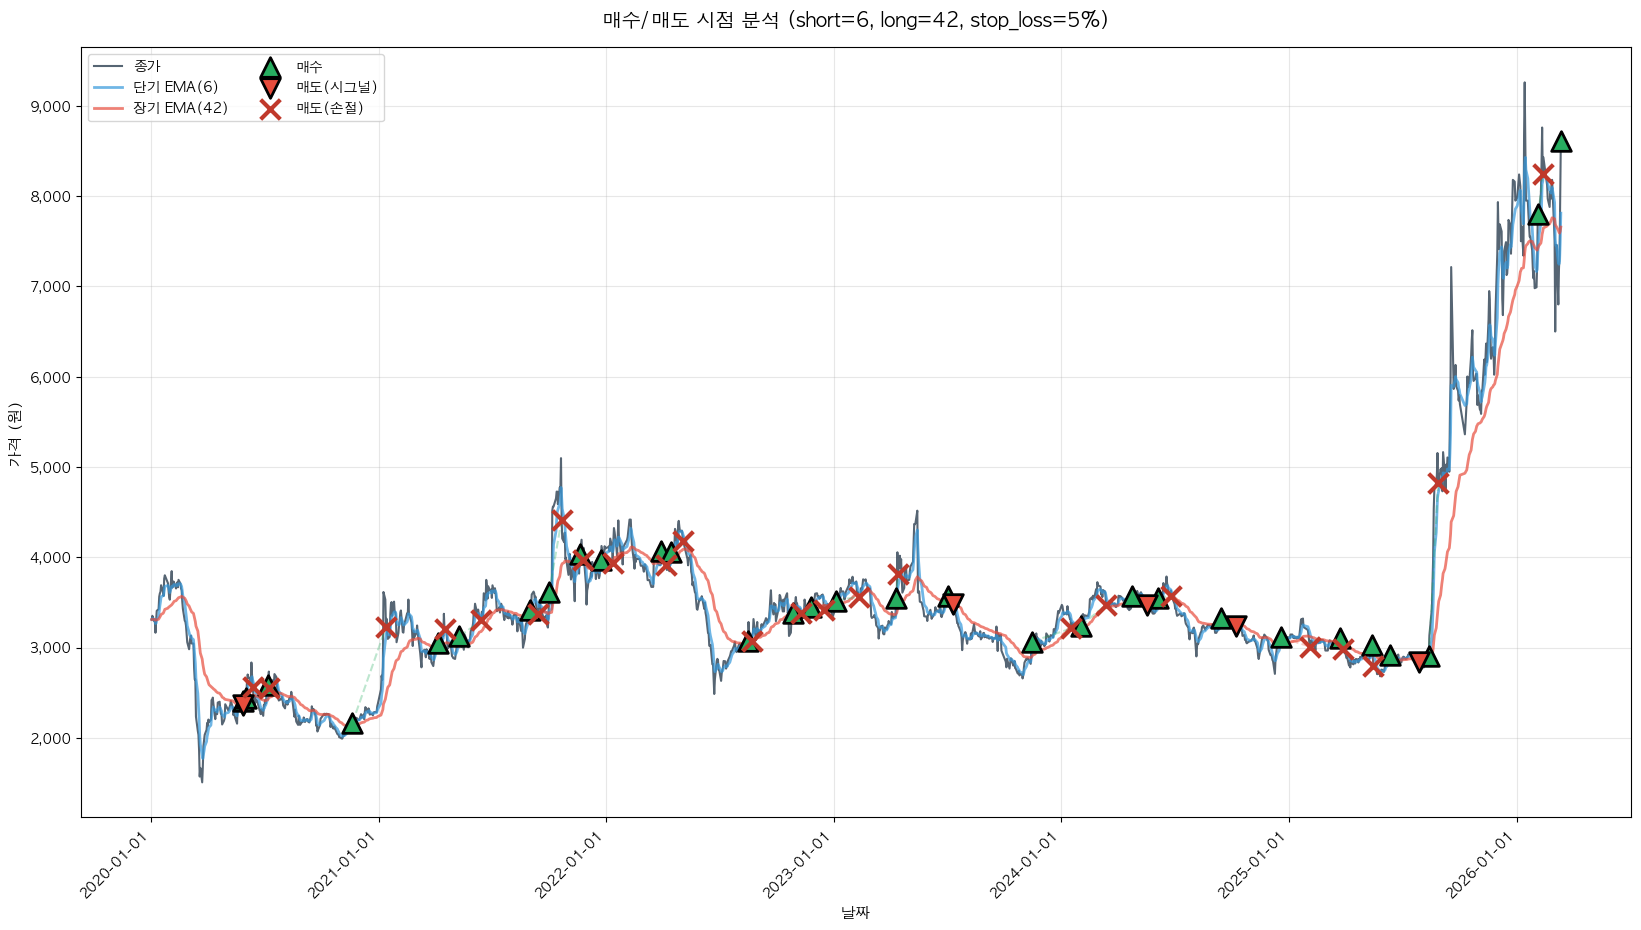Click the red sell-signal triangle in the legend
The height and width of the screenshot is (930, 1641).
(270, 88)
